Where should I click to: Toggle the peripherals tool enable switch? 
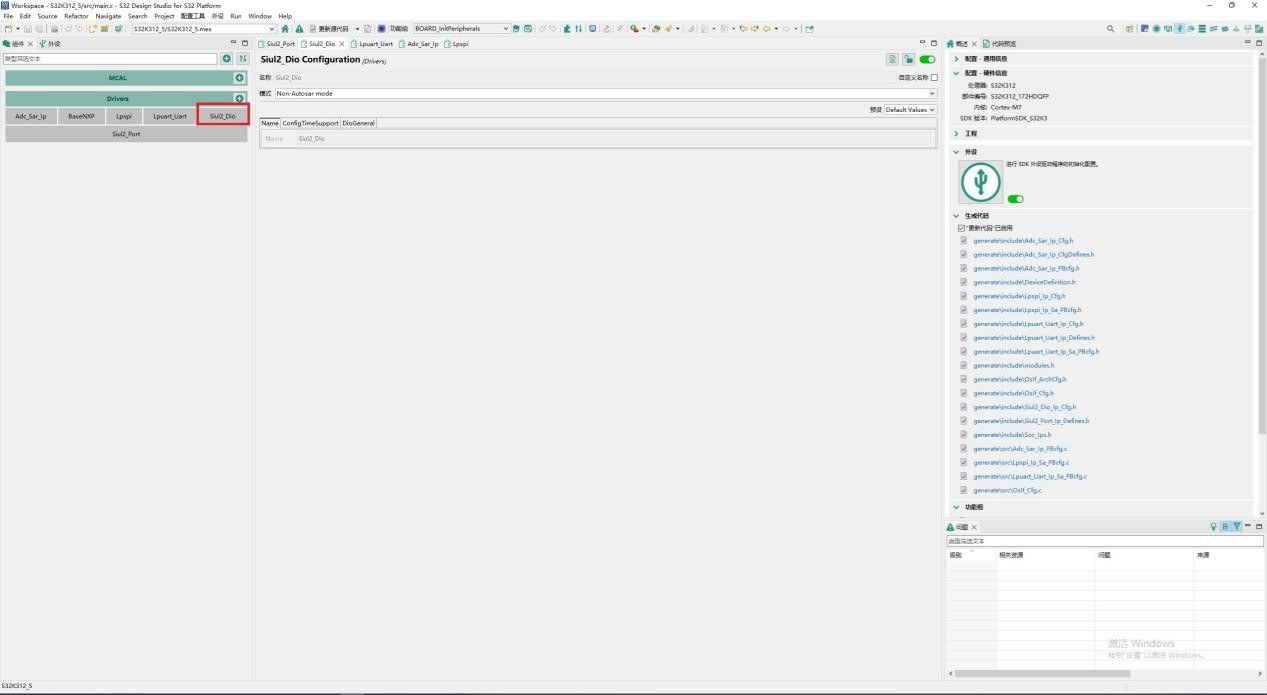click(x=1016, y=199)
